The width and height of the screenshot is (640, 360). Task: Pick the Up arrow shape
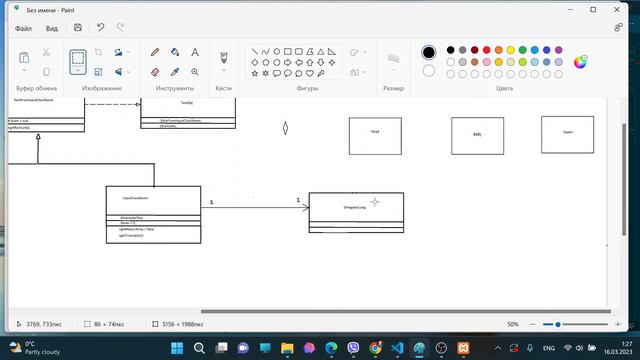pyautogui.click(x=310, y=62)
